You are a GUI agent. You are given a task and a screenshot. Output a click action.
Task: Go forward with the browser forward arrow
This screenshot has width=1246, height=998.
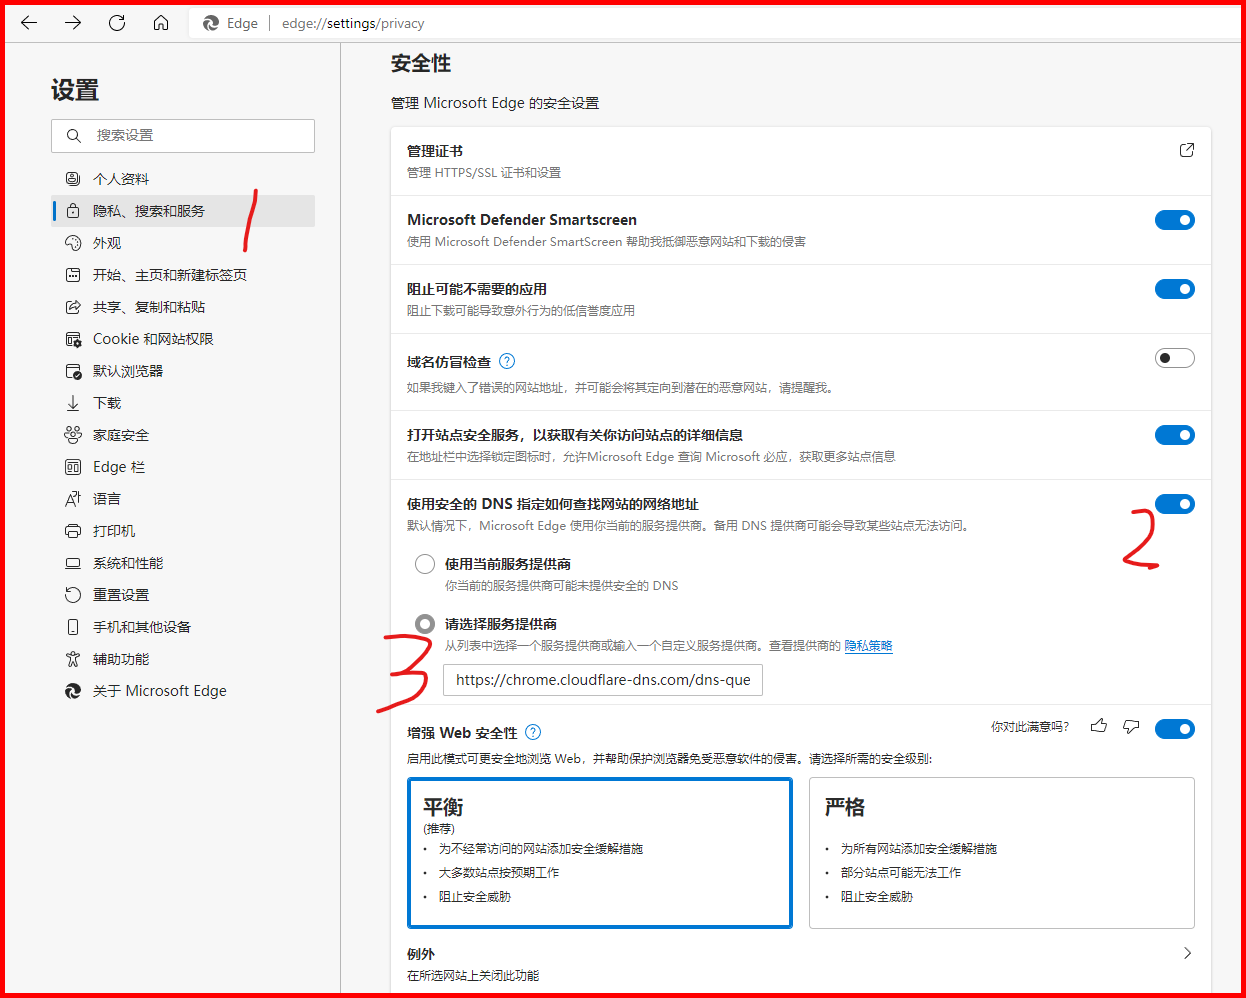coord(73,23)
